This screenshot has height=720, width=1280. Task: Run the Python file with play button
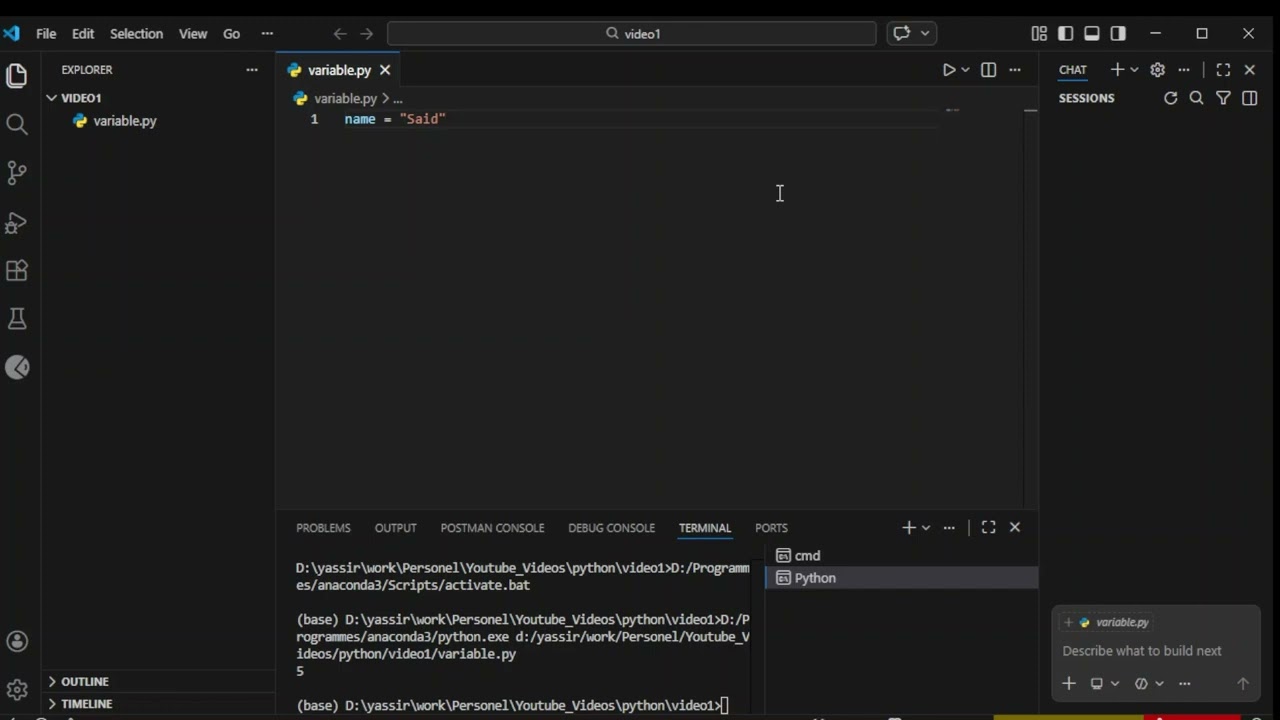[x=949, y=70]
